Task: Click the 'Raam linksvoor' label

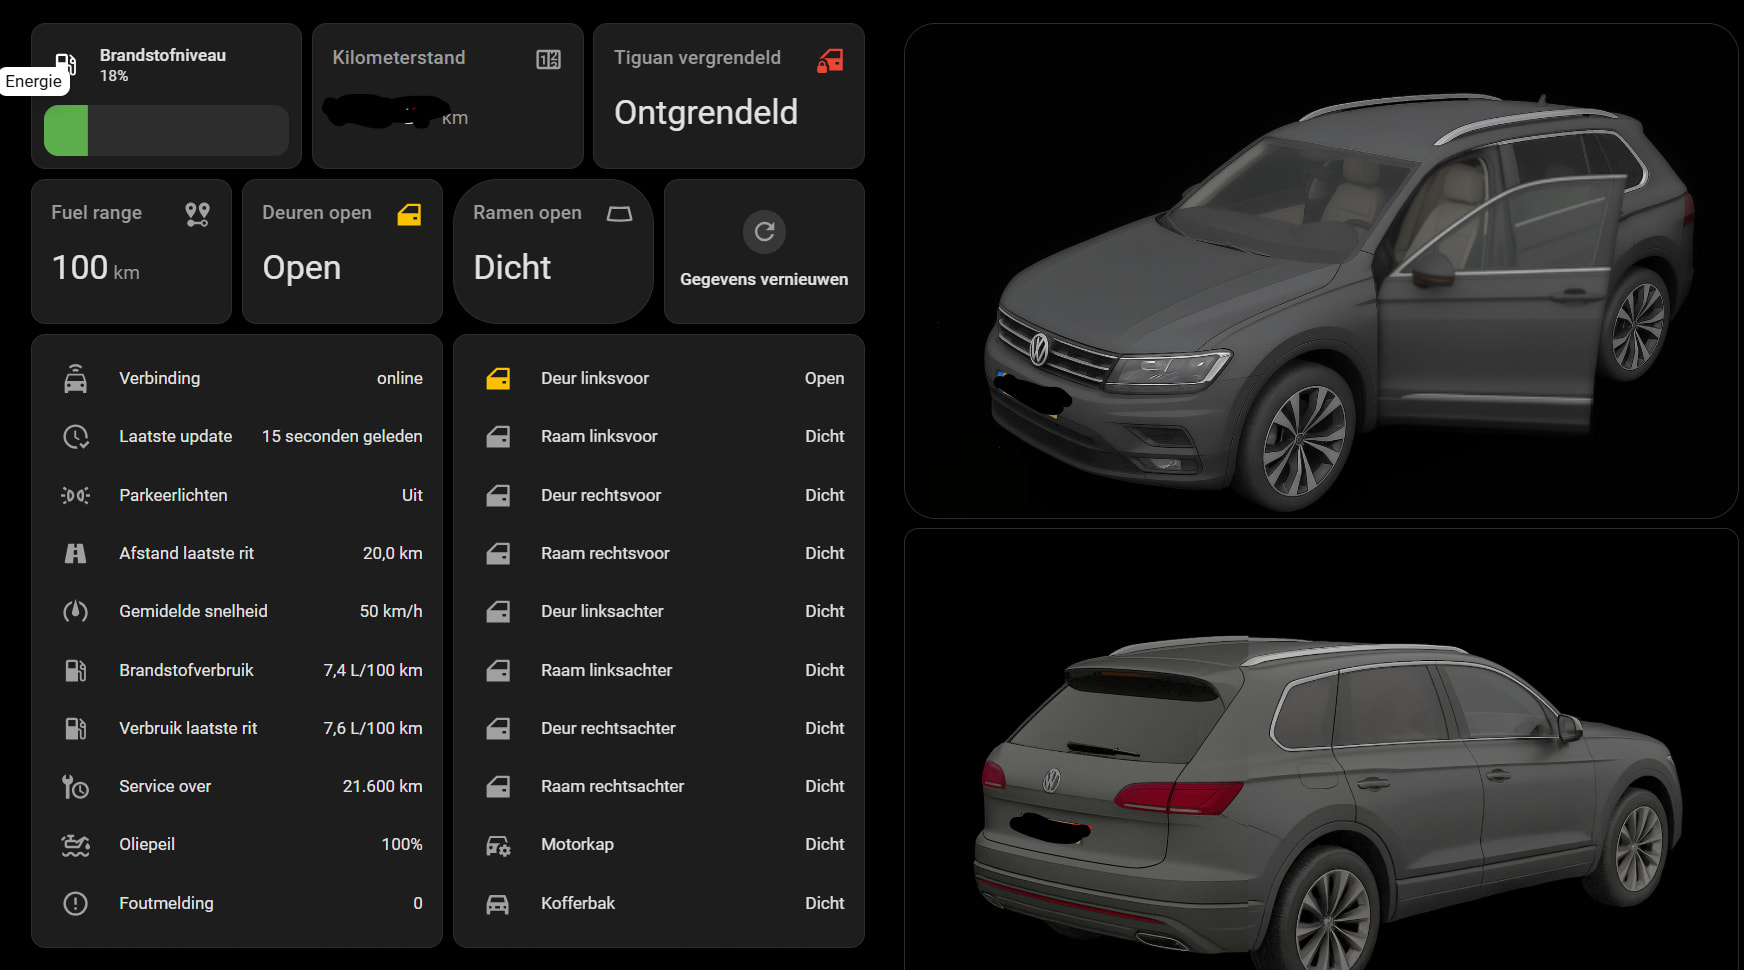Action: pos(599,436)
